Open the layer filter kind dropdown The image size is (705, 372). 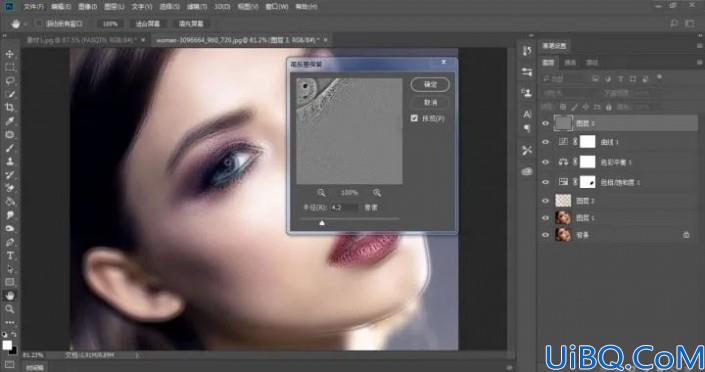tap(564, 79)
